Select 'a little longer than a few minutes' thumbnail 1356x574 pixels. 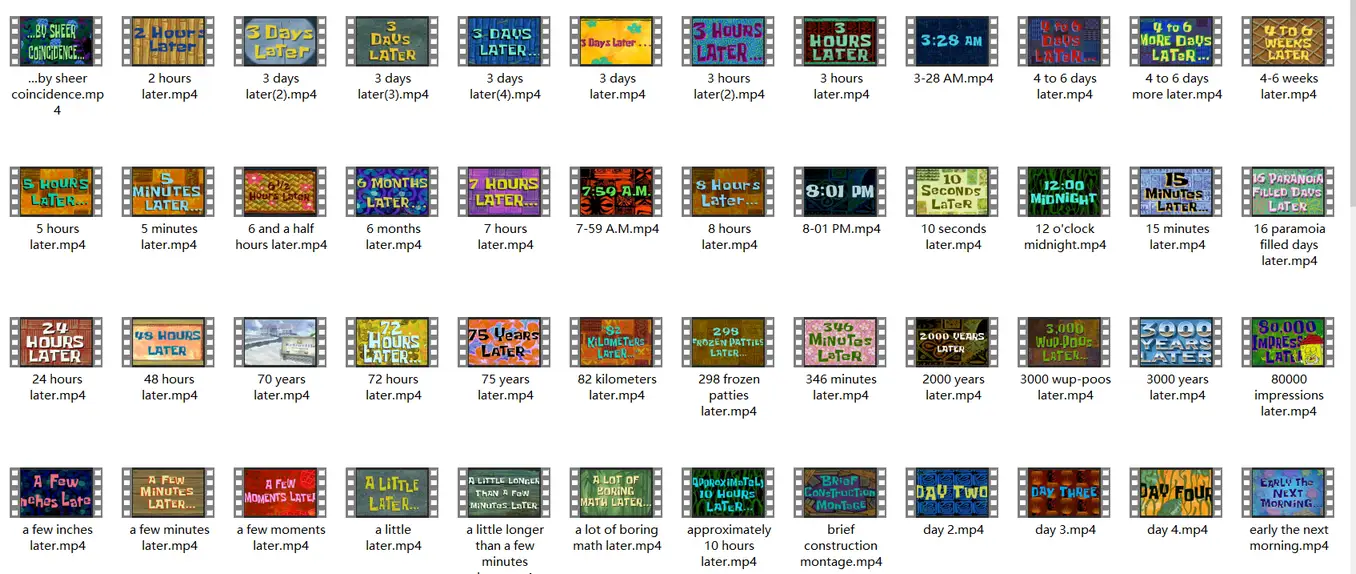pos(505,493)
